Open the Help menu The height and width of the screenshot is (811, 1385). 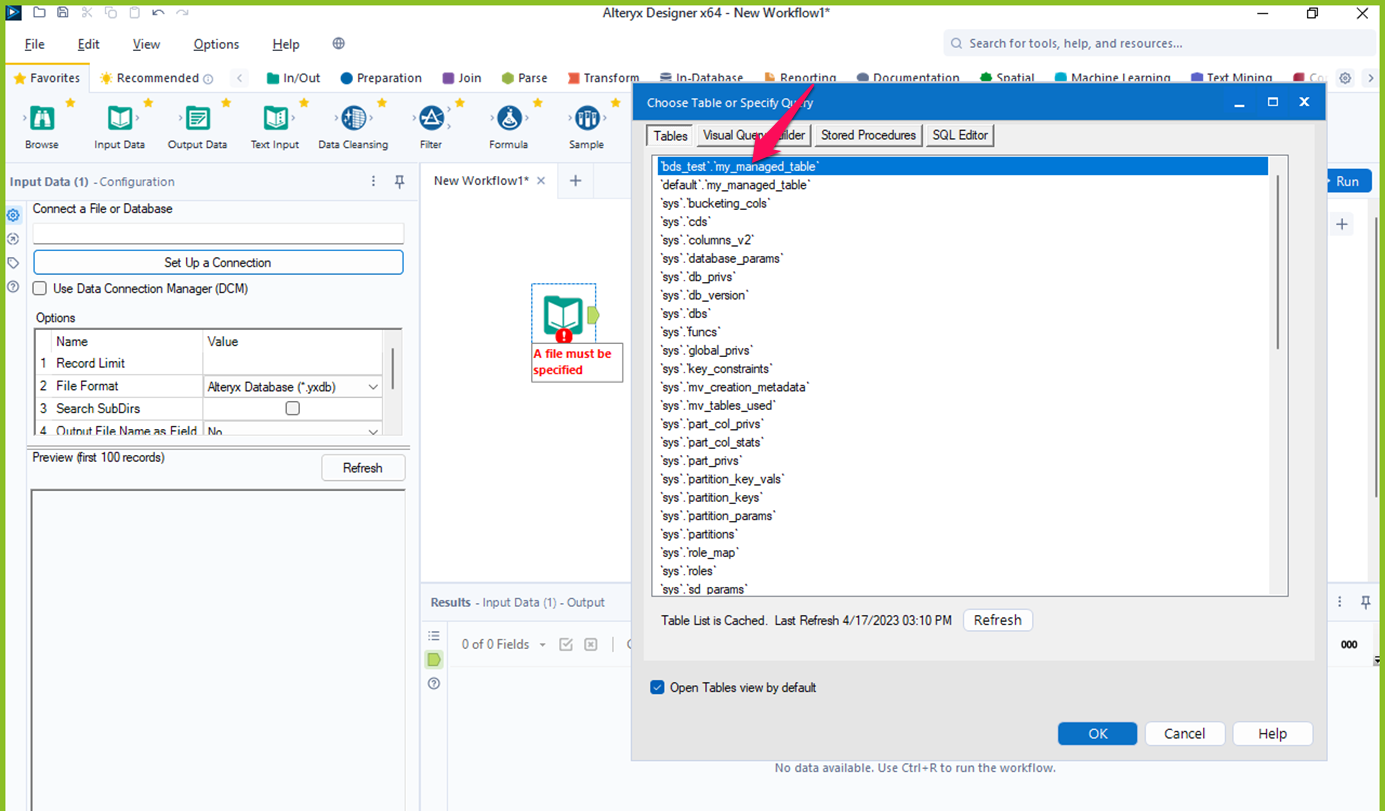tap(286, 44)
